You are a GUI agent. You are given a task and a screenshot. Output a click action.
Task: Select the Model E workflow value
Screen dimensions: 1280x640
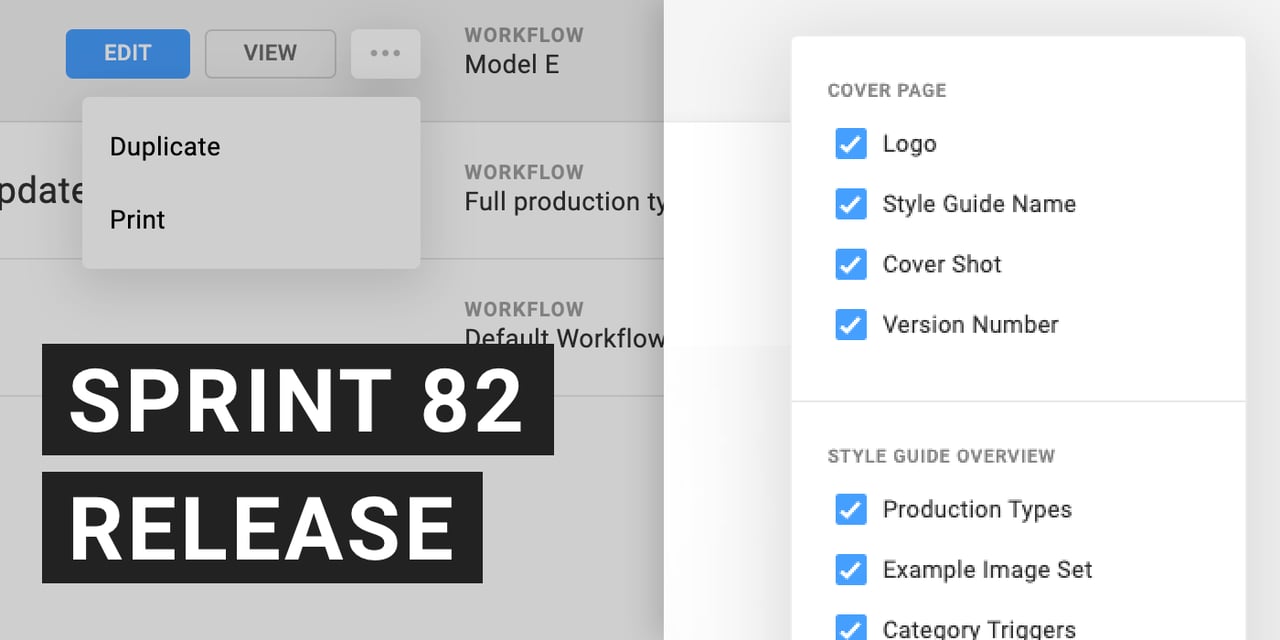pos(512,65)
